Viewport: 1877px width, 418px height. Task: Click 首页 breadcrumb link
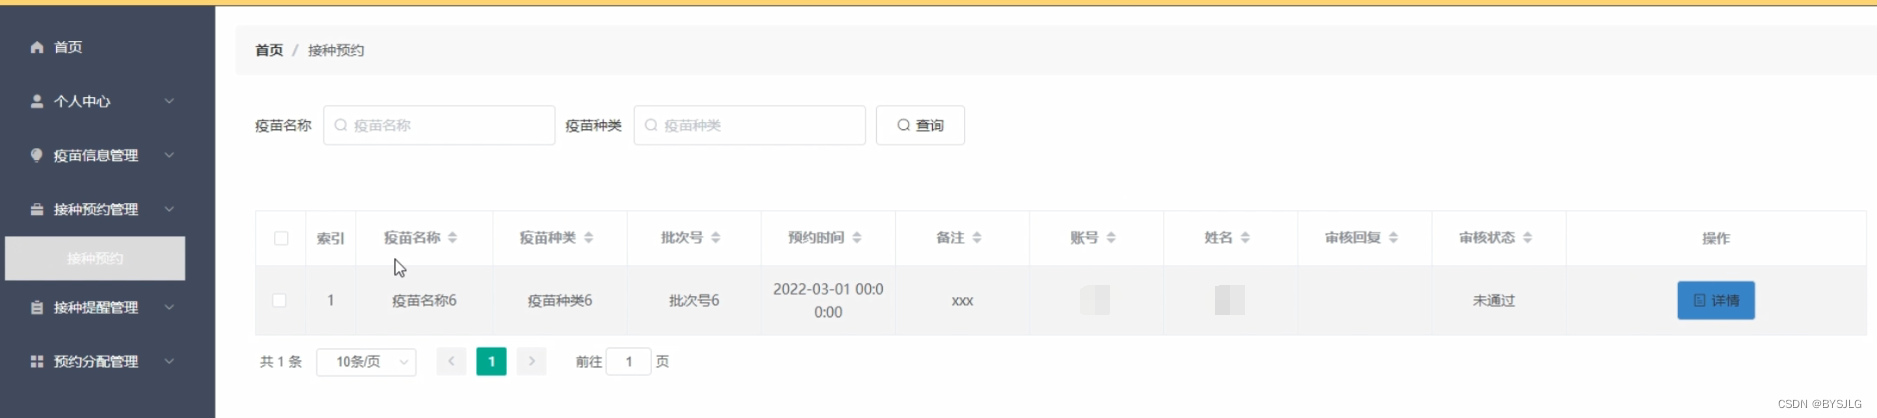269,50
